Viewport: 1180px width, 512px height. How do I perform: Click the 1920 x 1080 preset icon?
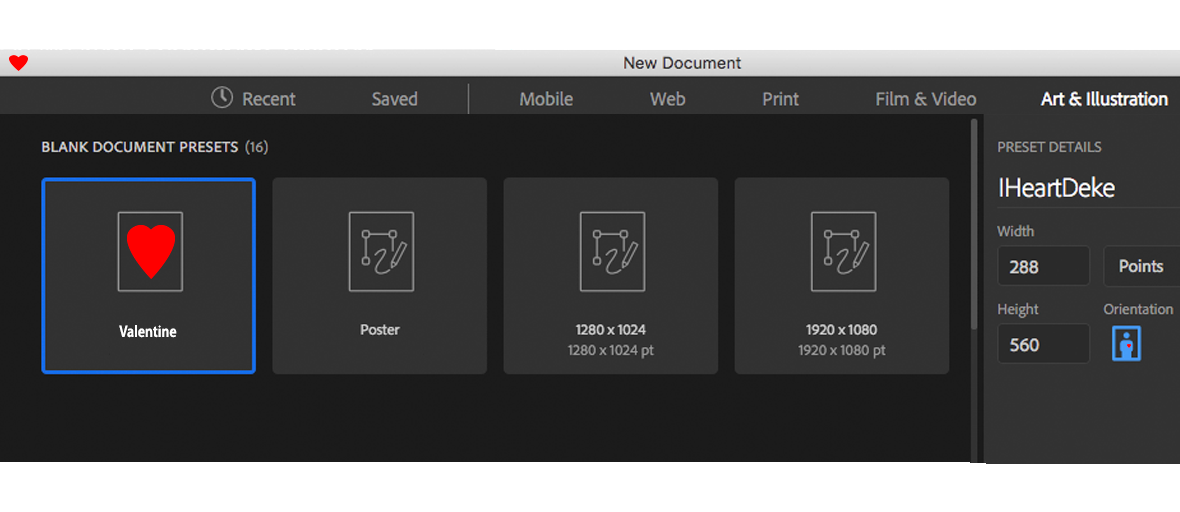pos(842,251)
